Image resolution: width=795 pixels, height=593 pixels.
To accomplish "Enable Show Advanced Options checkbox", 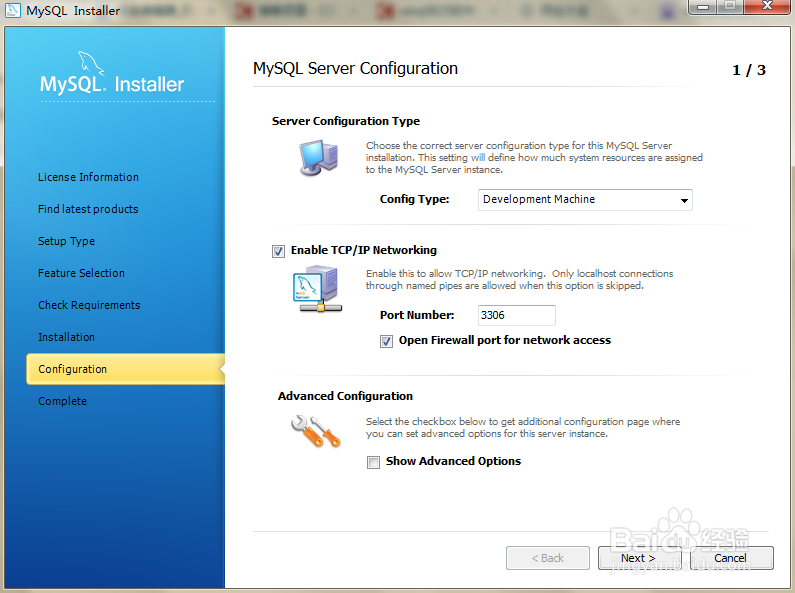I will 374,462.
